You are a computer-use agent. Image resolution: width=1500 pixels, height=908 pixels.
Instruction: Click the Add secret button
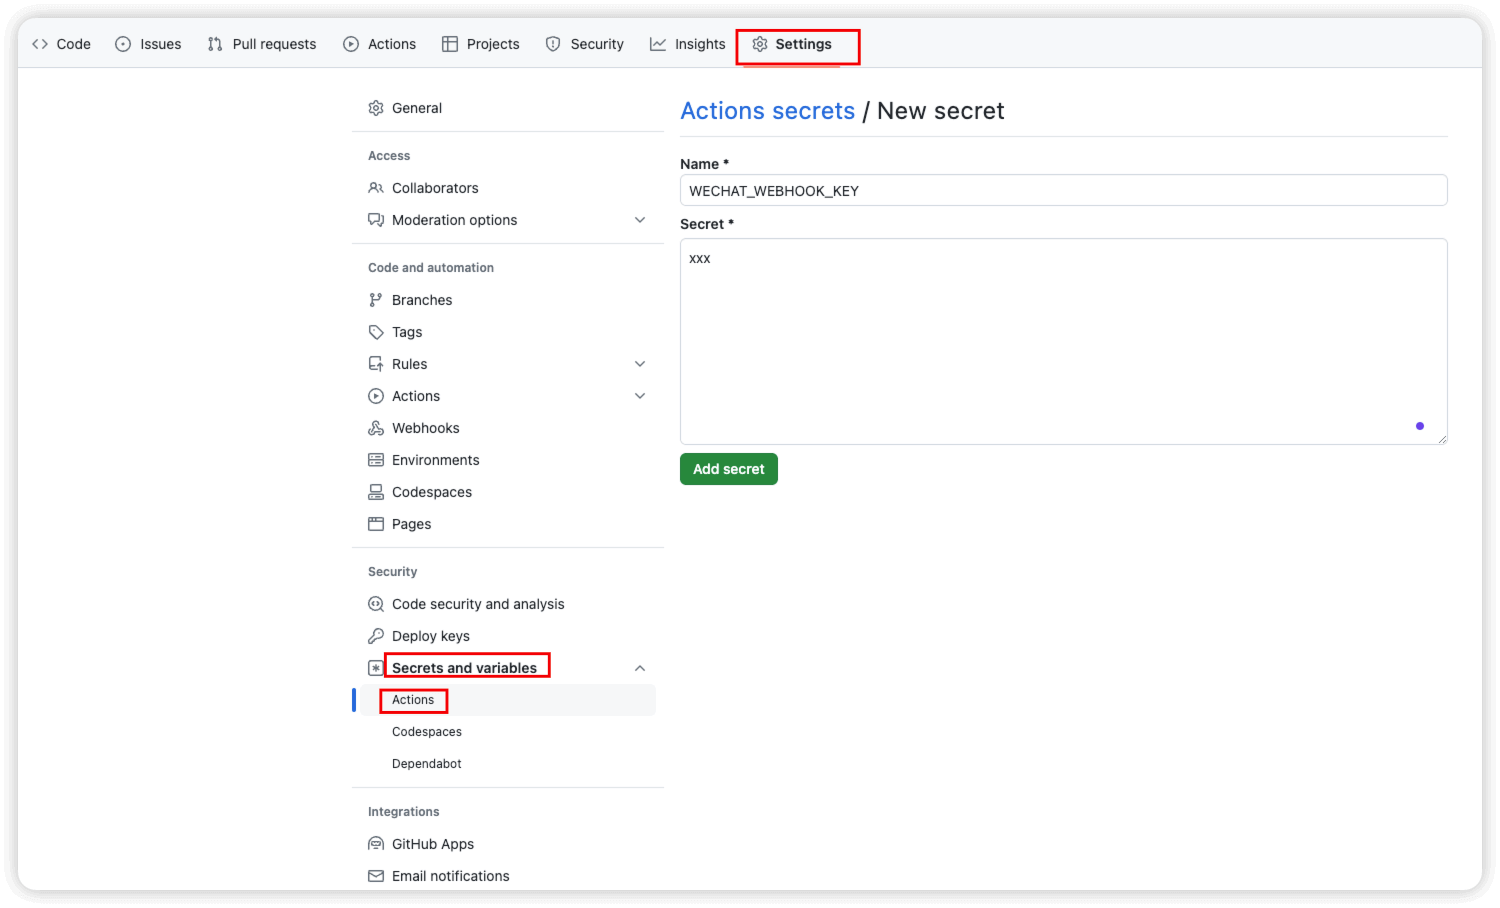[729, 469]
